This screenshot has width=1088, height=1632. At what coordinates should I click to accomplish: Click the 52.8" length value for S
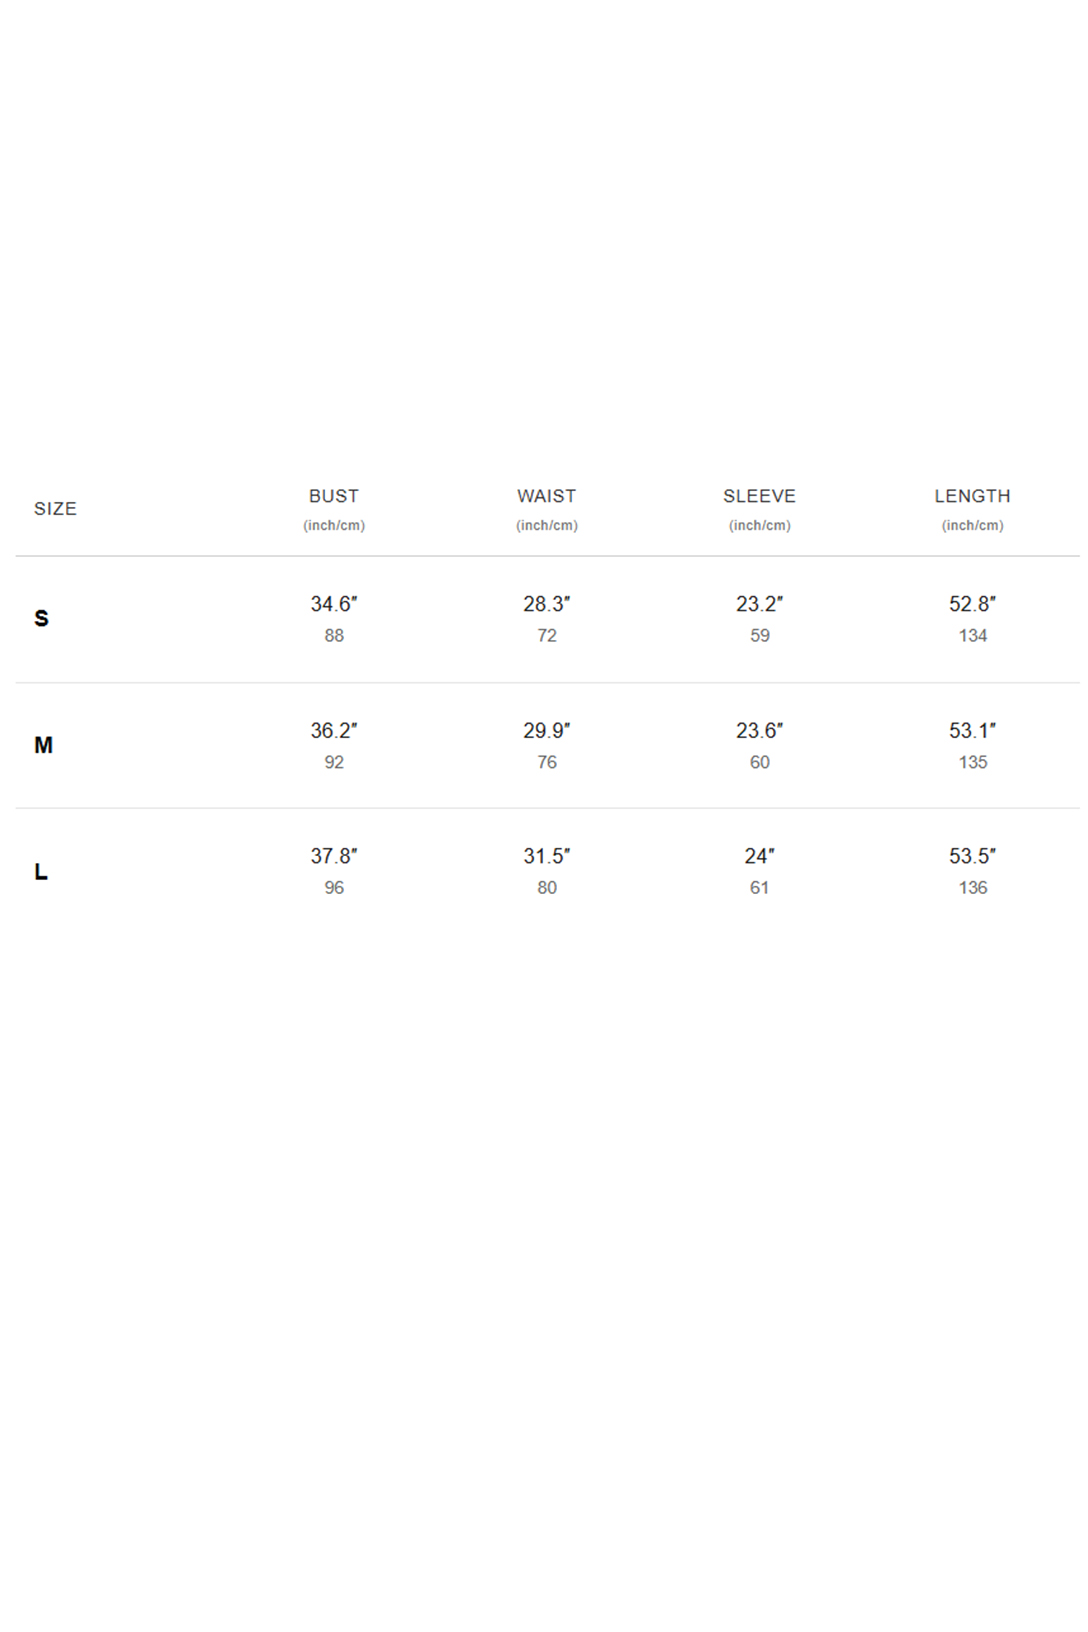coord(973,604)
